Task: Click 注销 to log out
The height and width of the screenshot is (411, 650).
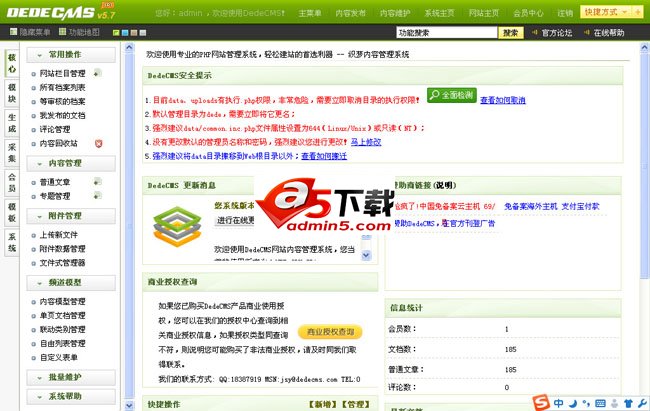Action: coord(565,13)
